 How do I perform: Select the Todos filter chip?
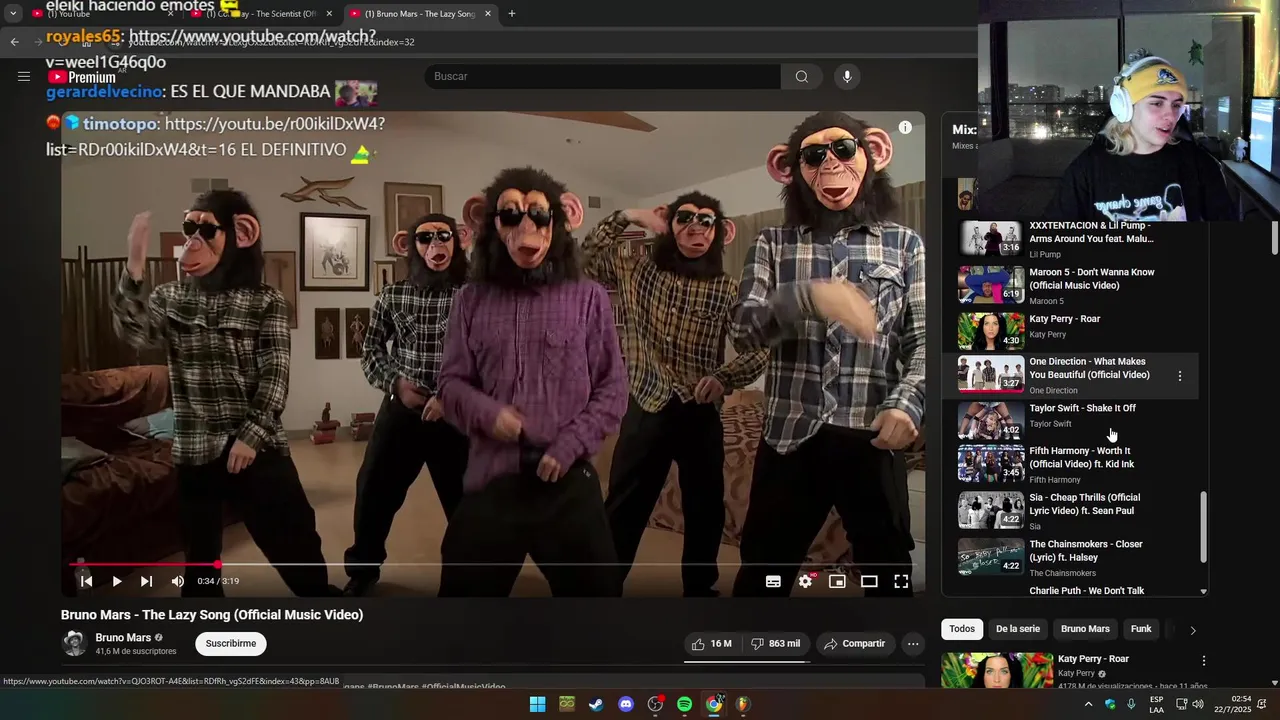pyautogui.click(x=962, y=629)
